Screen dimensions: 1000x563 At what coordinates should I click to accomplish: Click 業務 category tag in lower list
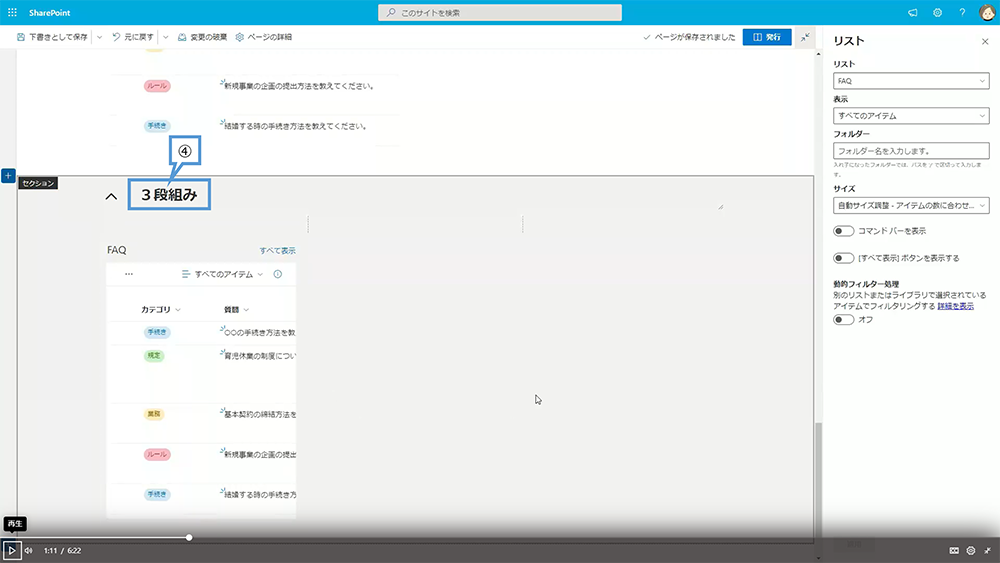pyautogui.click(x=154, y=414)
